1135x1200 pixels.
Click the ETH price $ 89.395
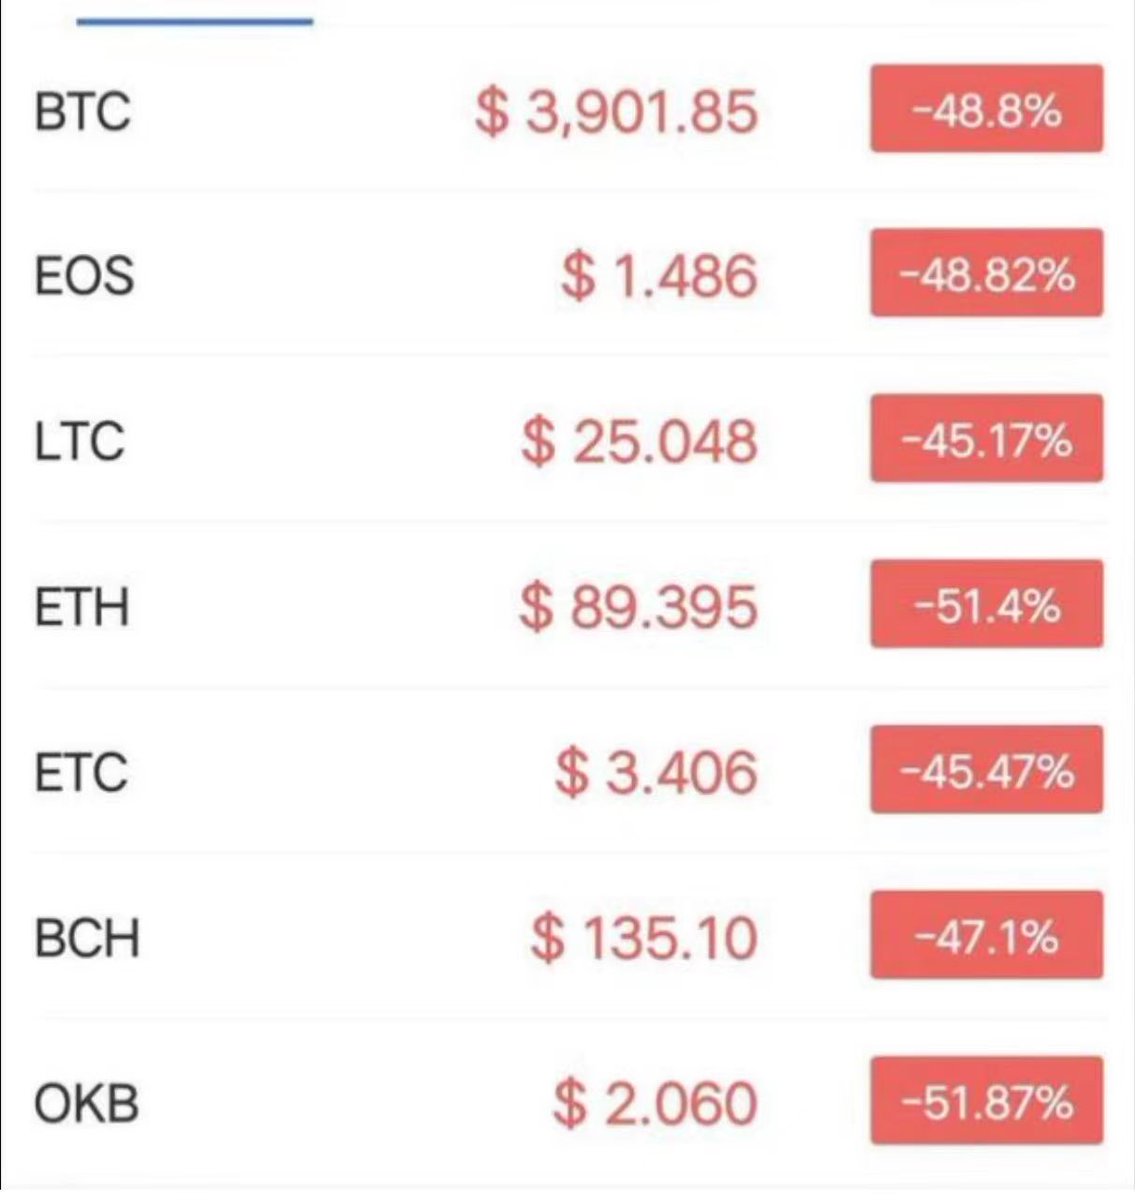(x=638, y=606)
